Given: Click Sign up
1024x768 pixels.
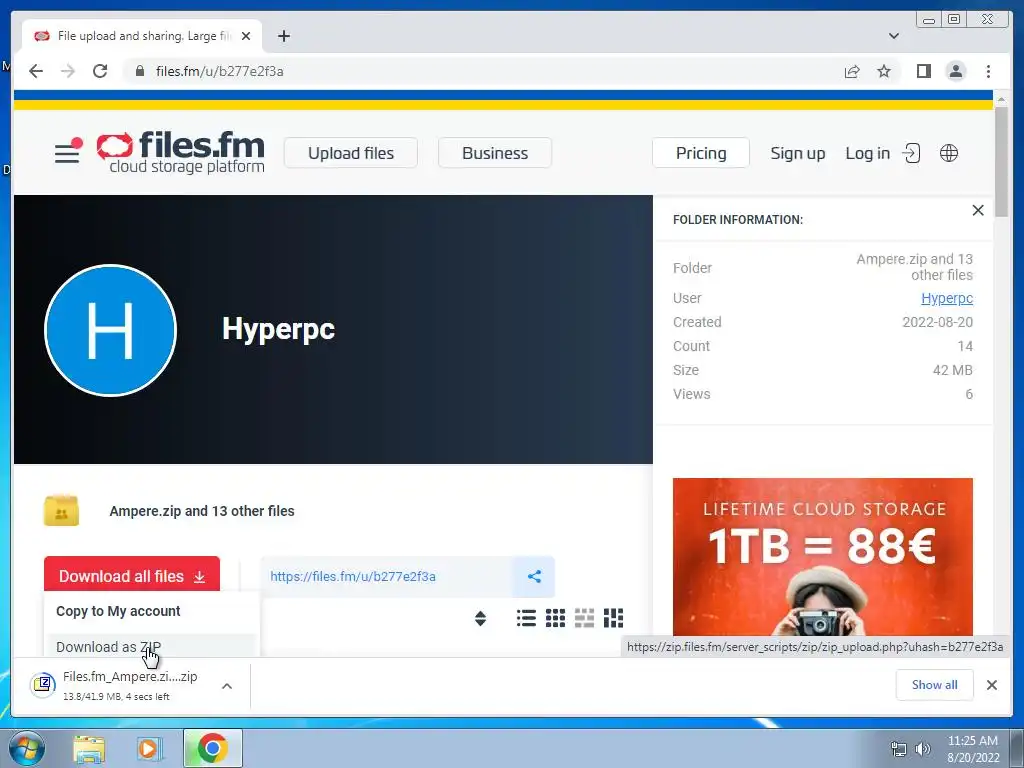Looking at the screenshot, I should [797, 153].
